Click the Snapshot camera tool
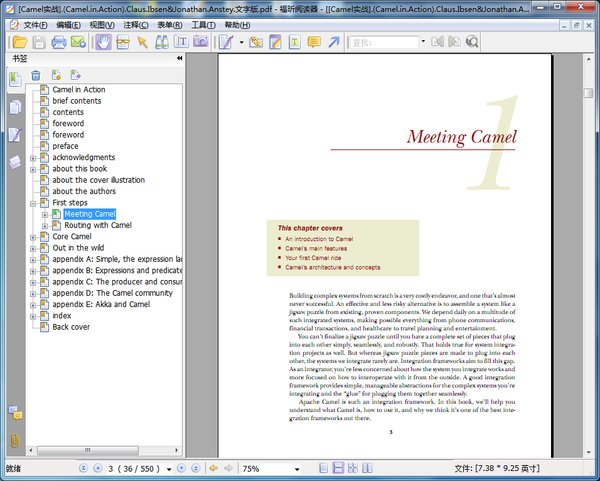The height and width of the screenshot is (481, 600). tap(200, 42)
